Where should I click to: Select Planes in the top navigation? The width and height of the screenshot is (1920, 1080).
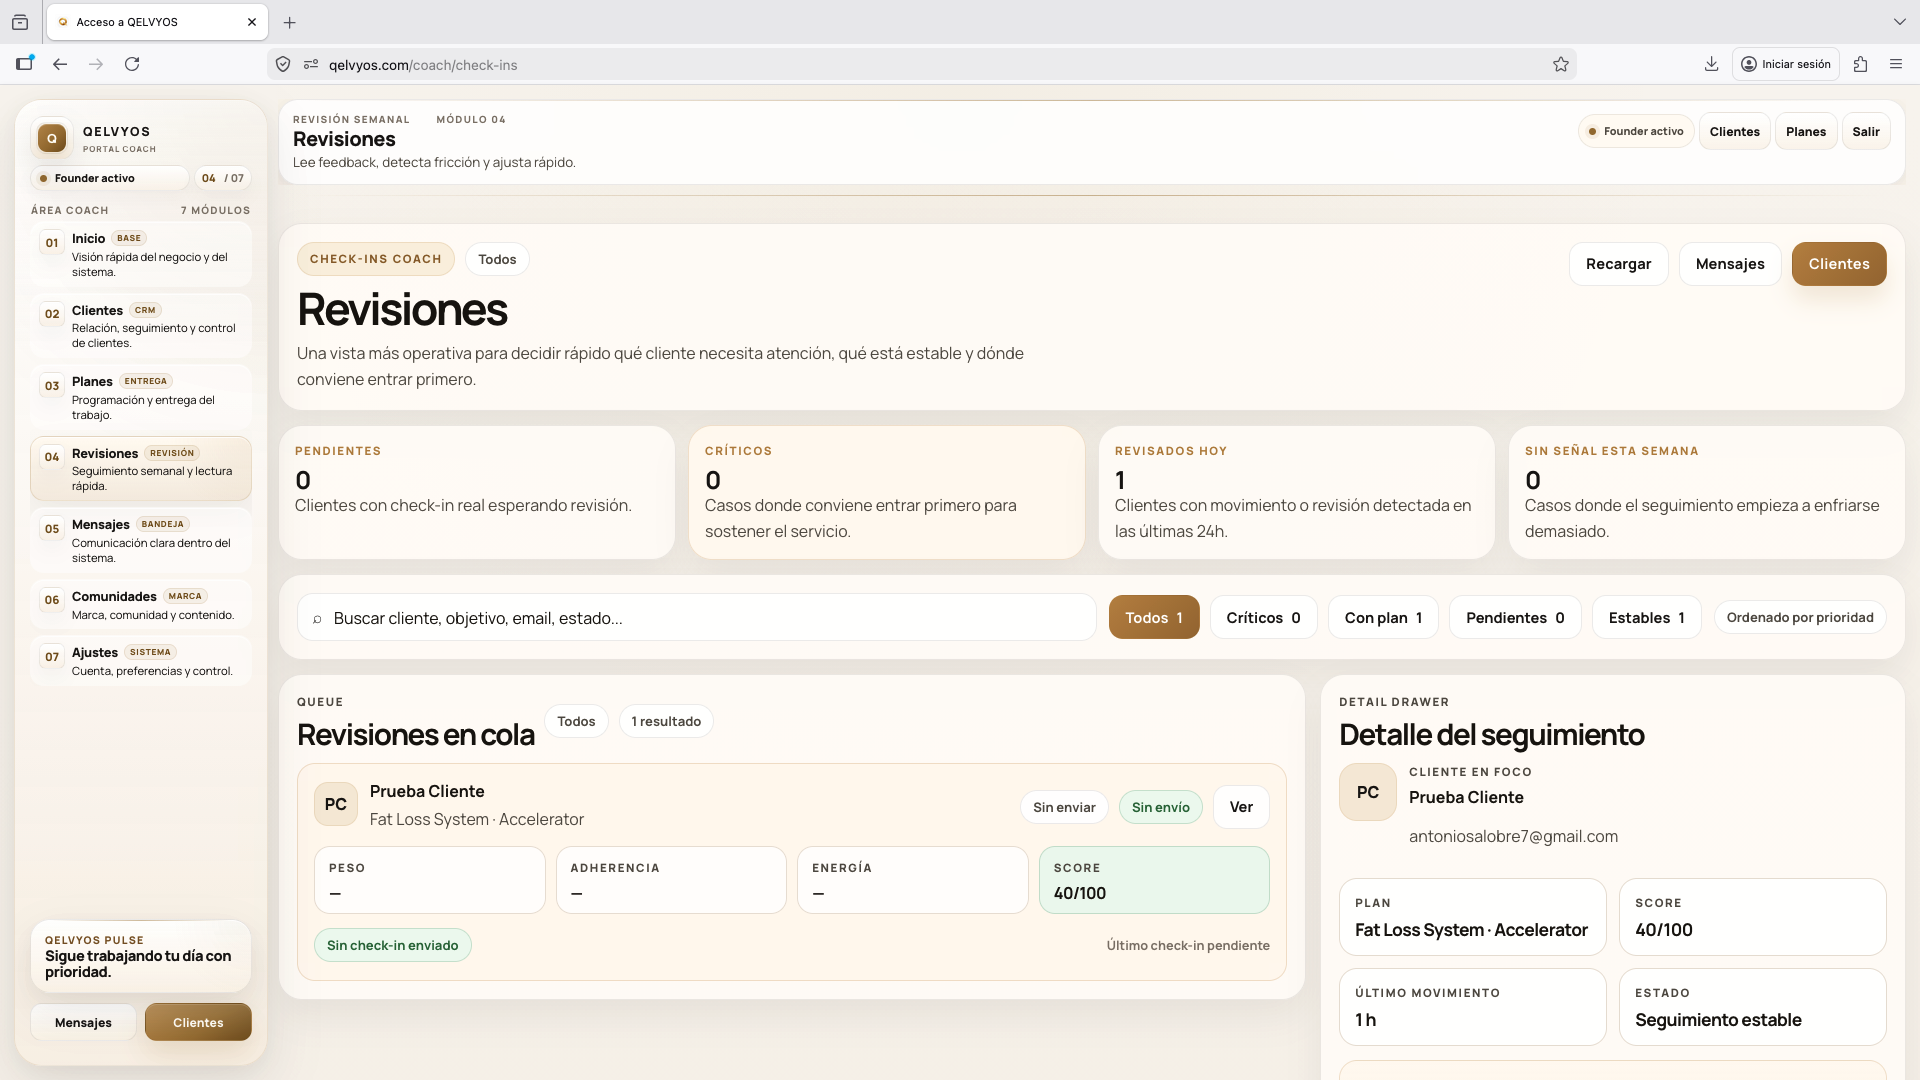1806,131
